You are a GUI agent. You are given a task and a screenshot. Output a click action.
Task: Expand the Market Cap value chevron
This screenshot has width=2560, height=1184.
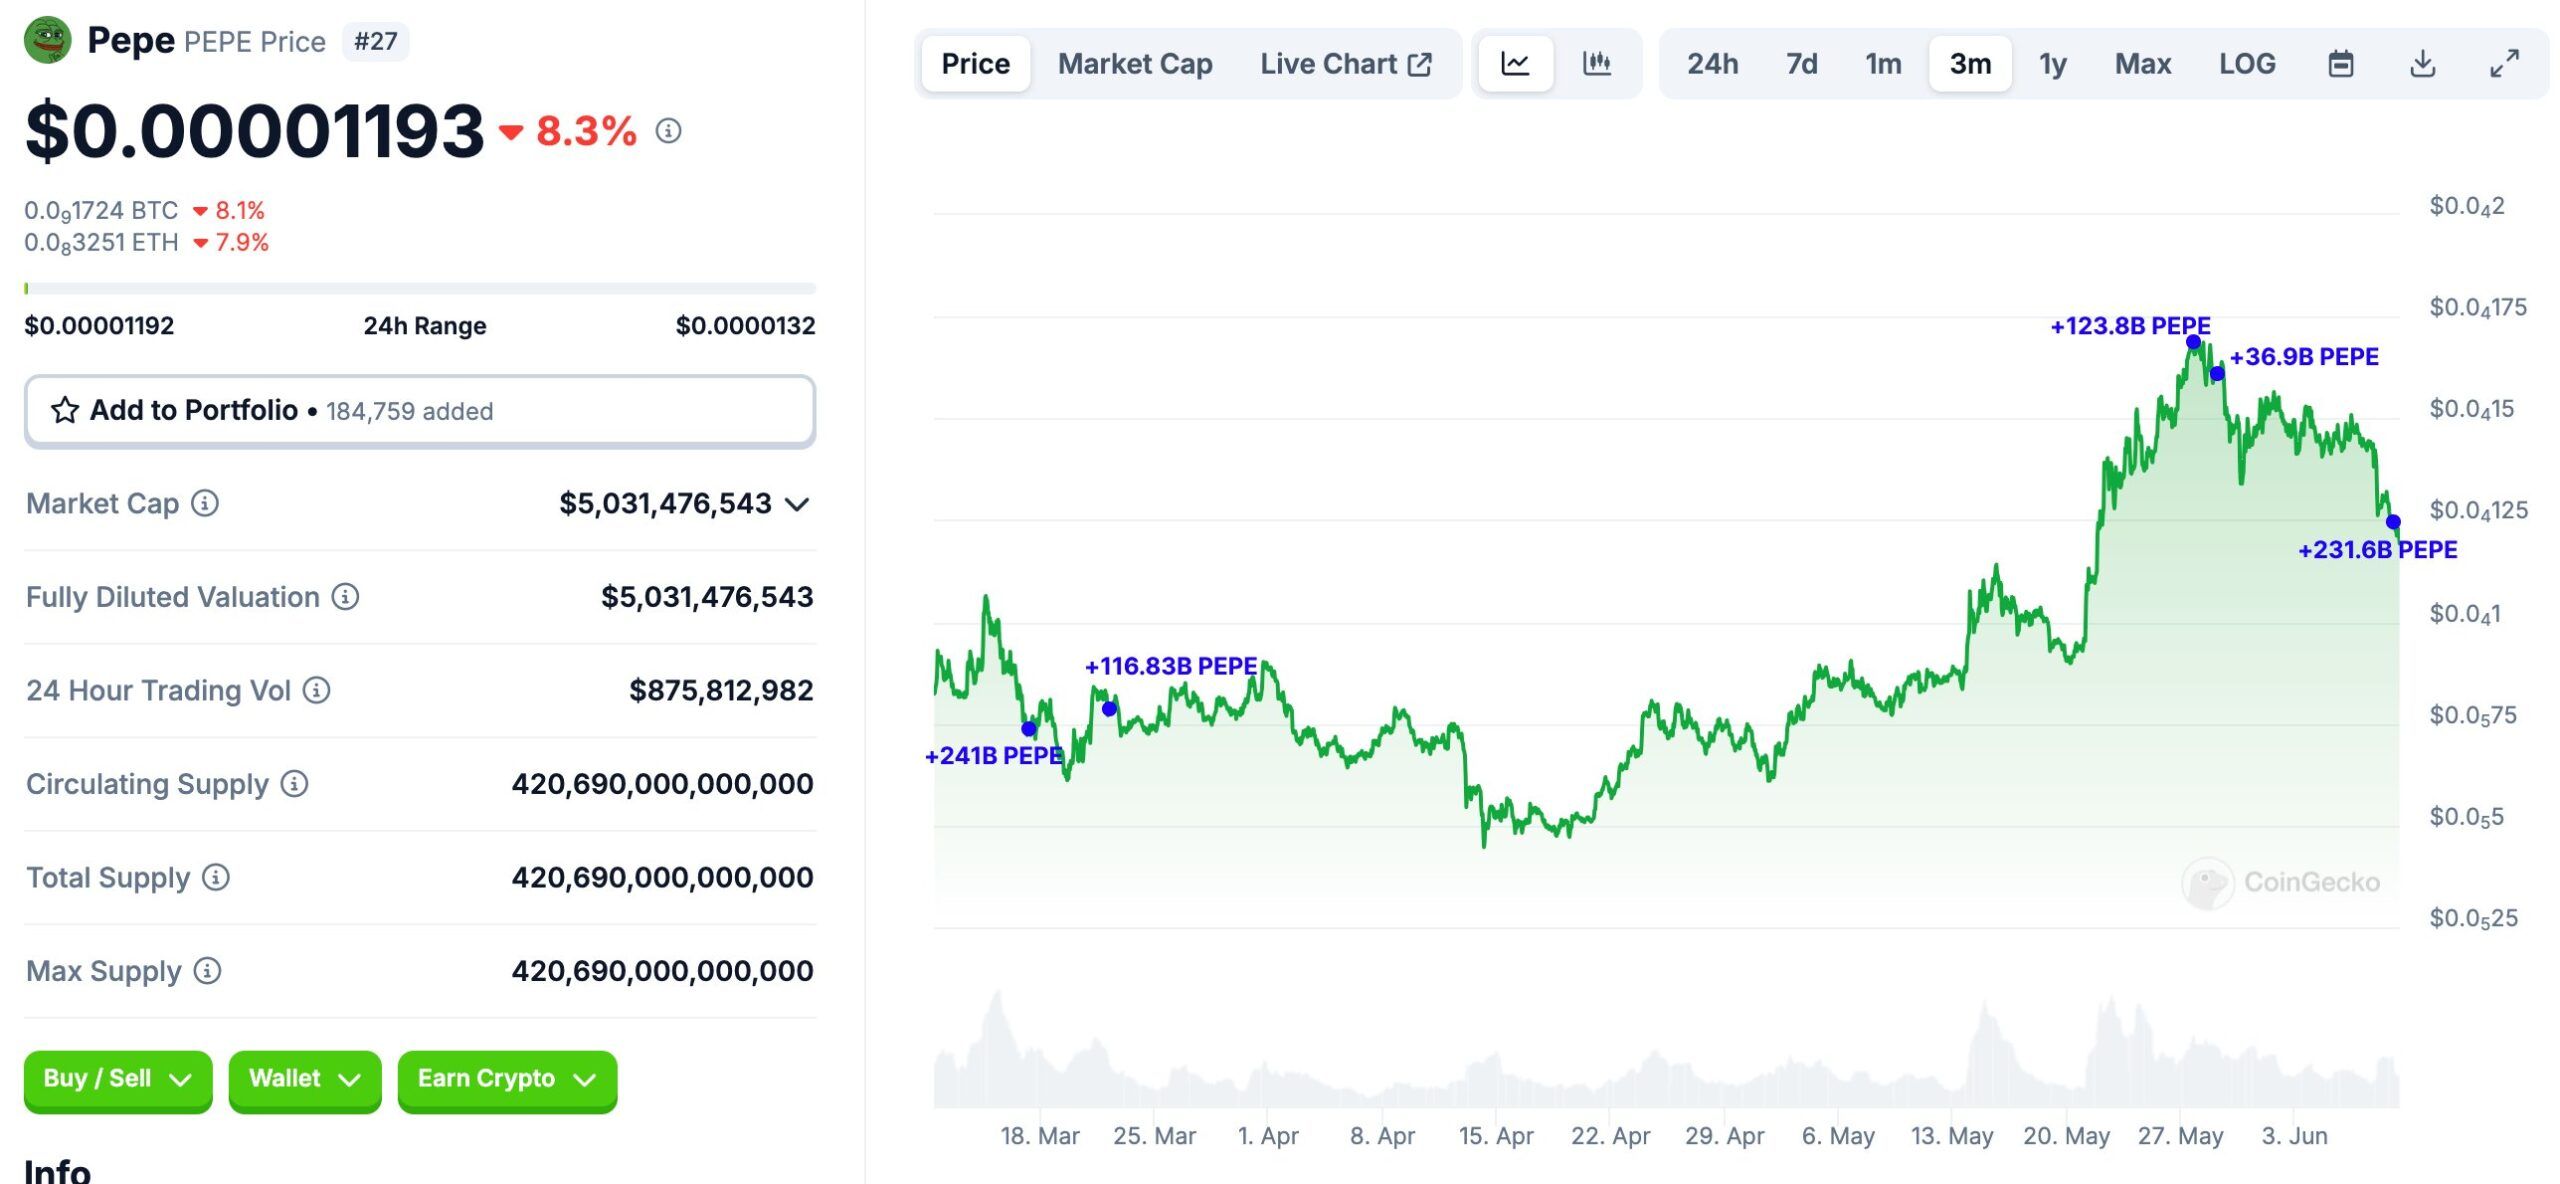797,504
